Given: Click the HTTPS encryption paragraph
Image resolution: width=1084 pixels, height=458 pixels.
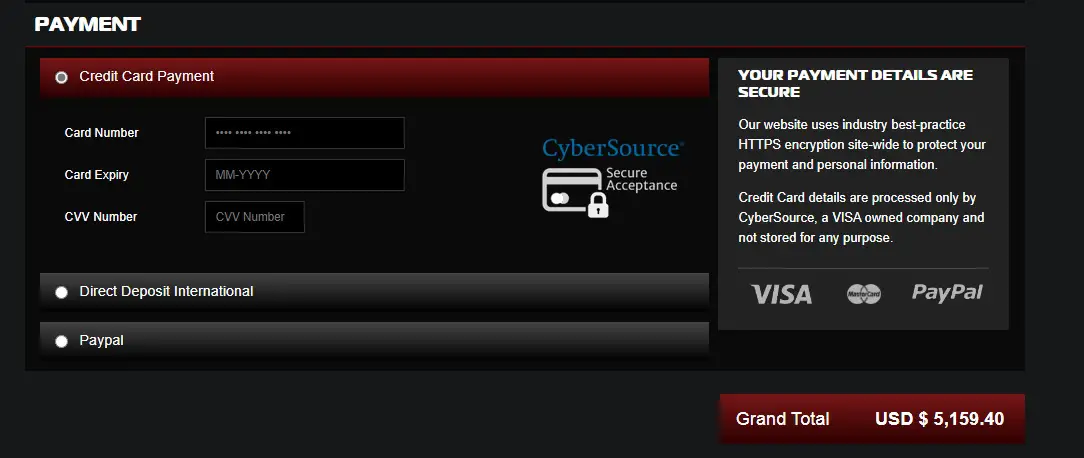Looking at the screenshot, I should tap(862, 145).
